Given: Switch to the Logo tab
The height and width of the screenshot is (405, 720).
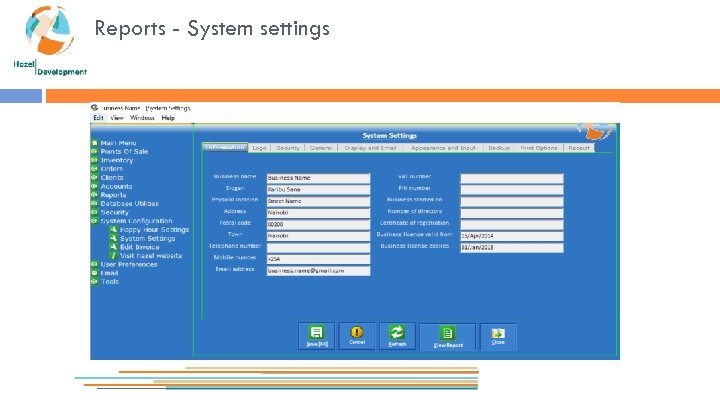Looking at the screenshot, I should click(x=259, y=148).
